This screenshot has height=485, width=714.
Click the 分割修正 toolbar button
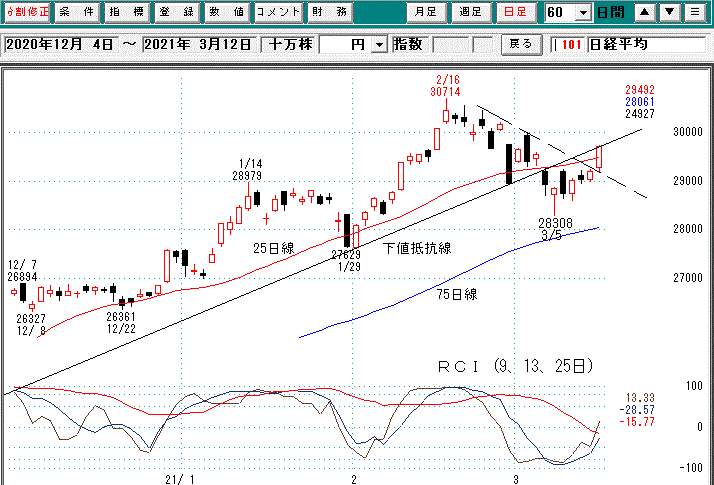(x=25, y=13)
